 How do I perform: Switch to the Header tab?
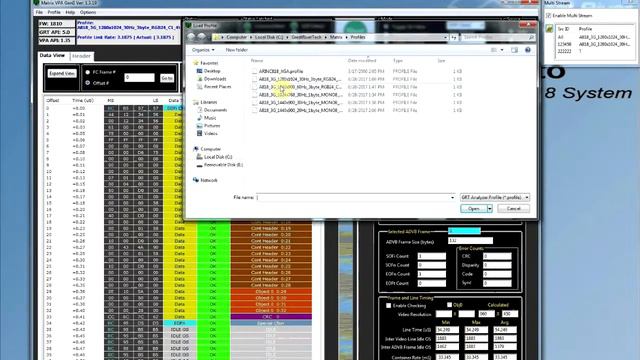[x=81, y=56]
